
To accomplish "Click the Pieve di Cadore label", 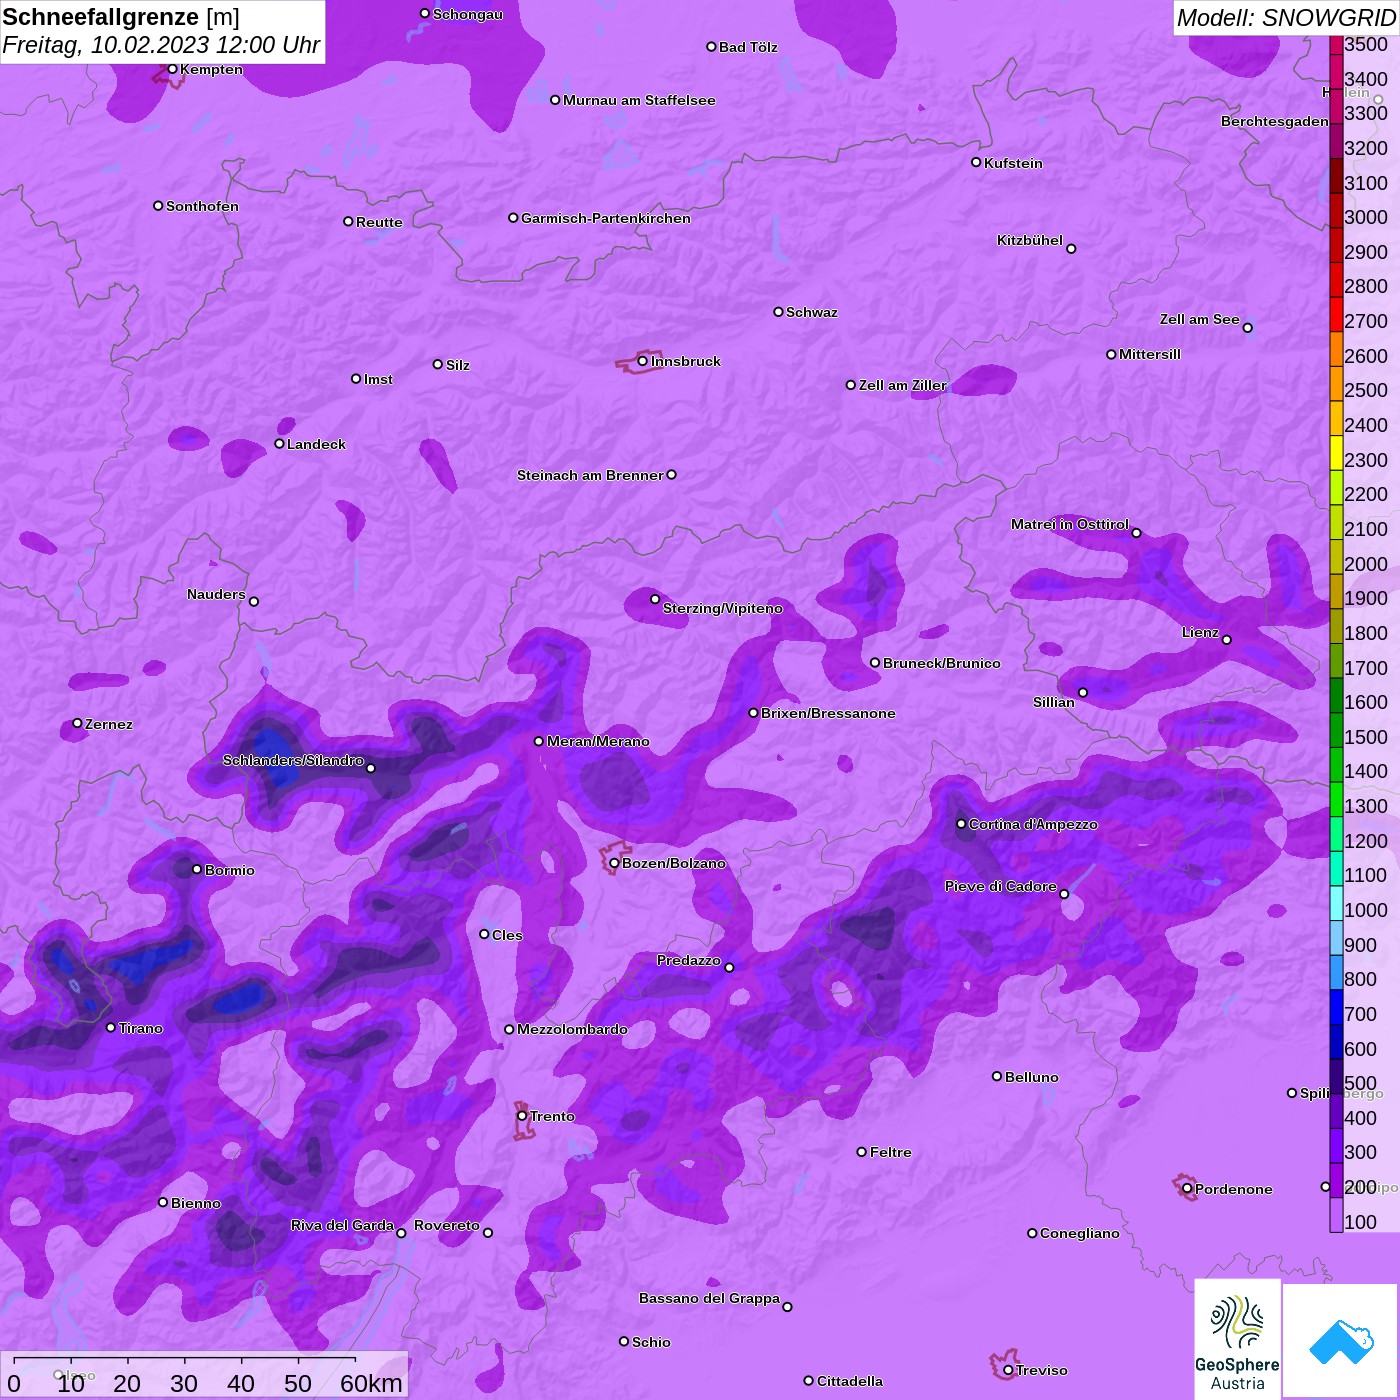I will point(1001,886).
